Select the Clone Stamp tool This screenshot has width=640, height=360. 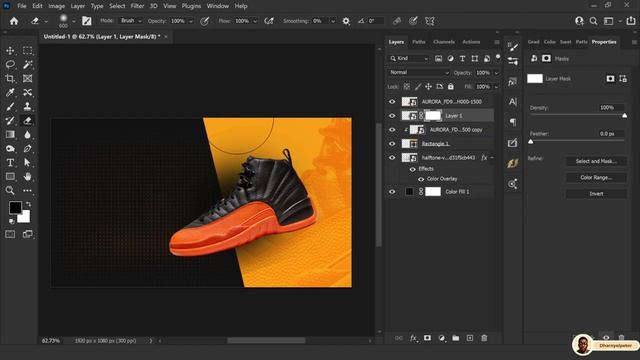[27, 107]
